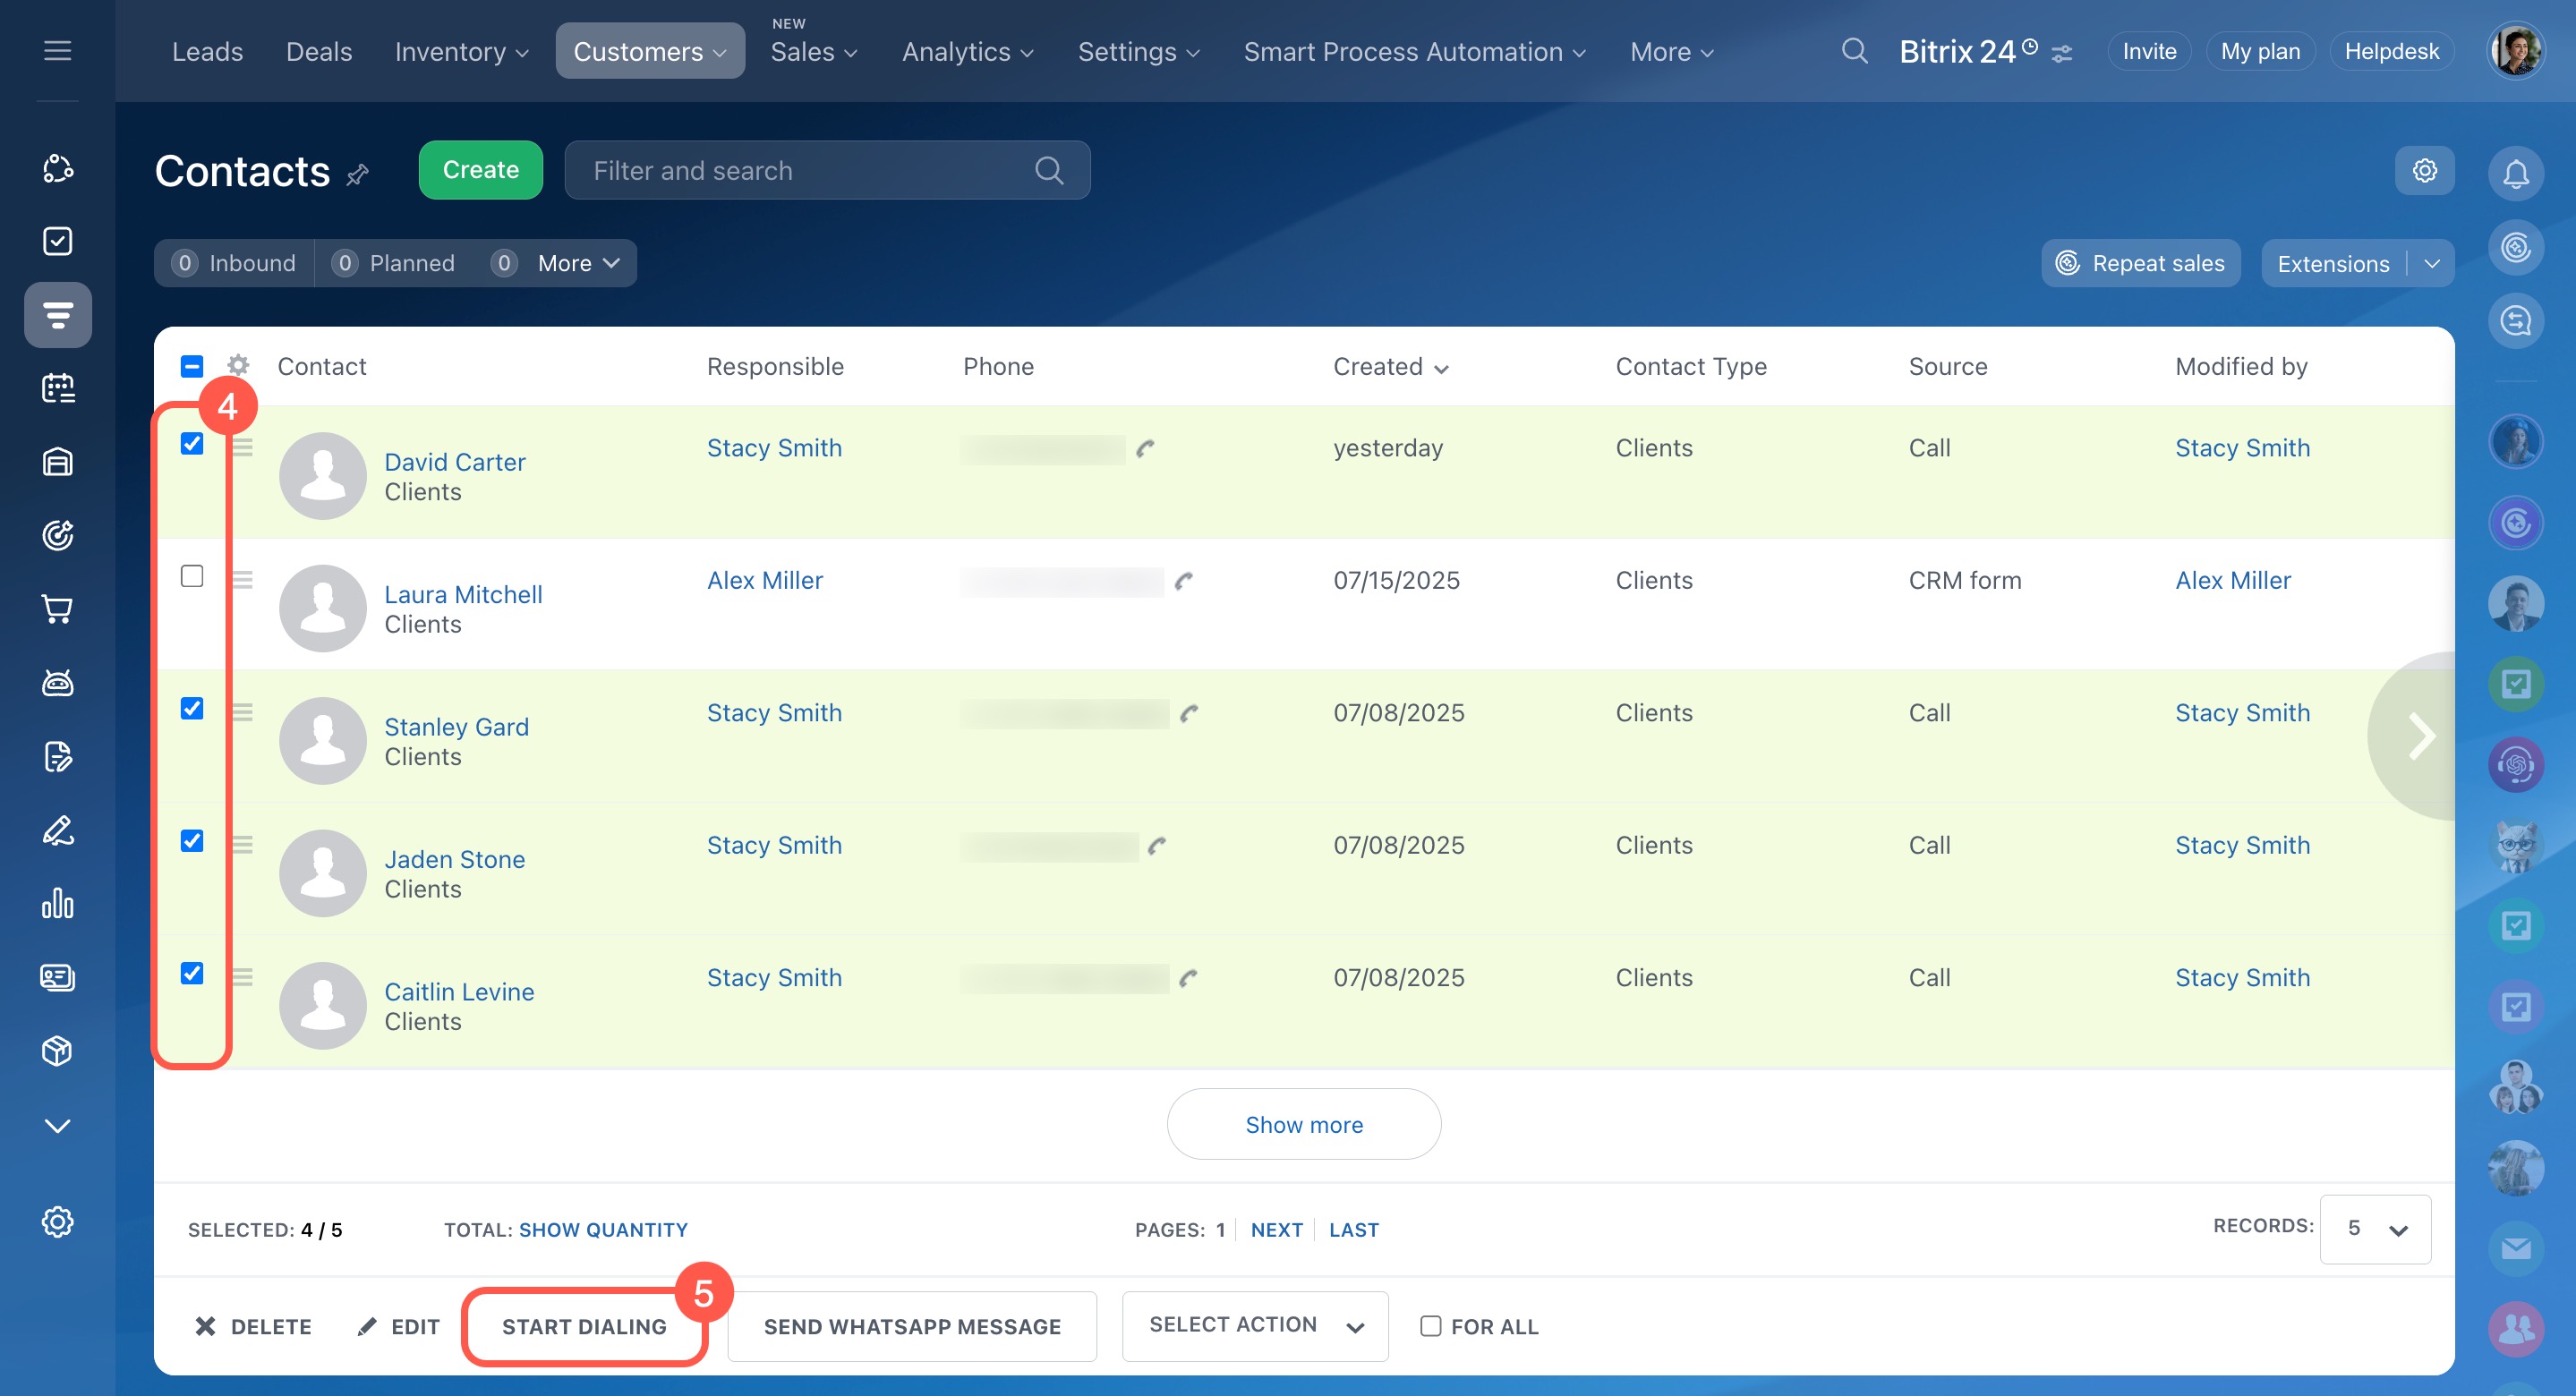
Task: Click the Filter and search field
Action: coord(810,171)
